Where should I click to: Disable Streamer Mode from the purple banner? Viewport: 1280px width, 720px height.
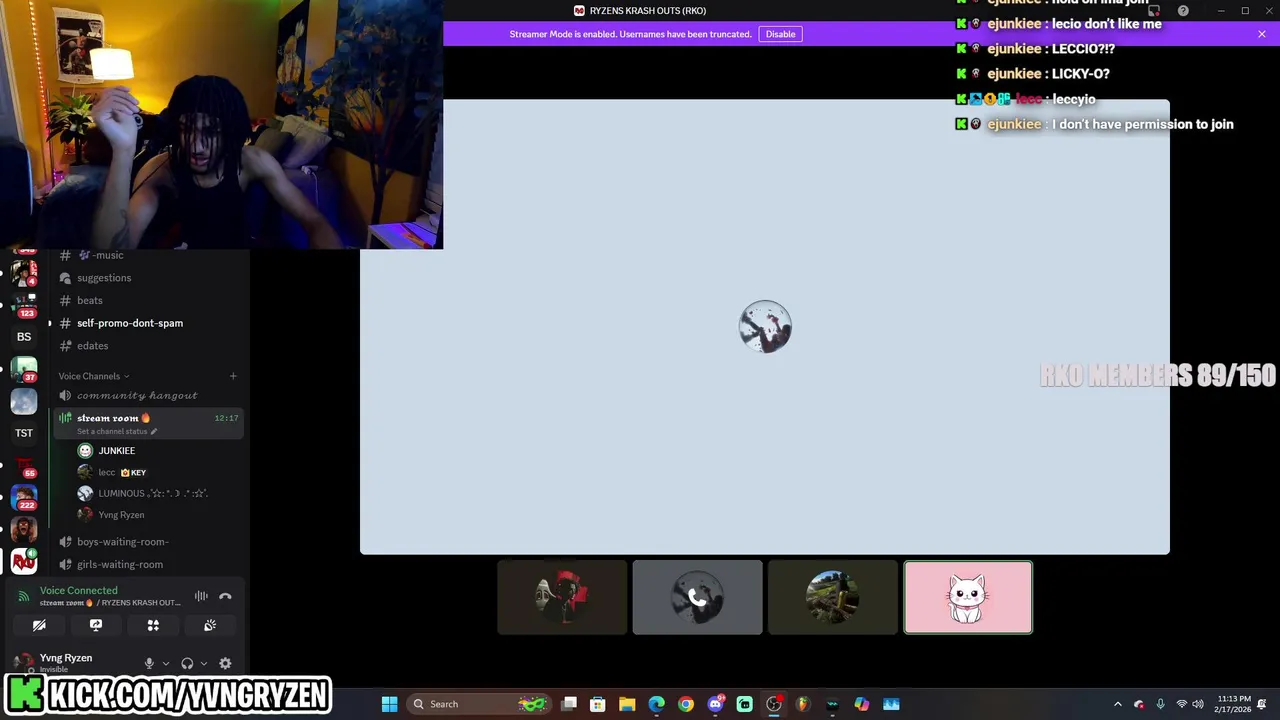coord(780,34)
